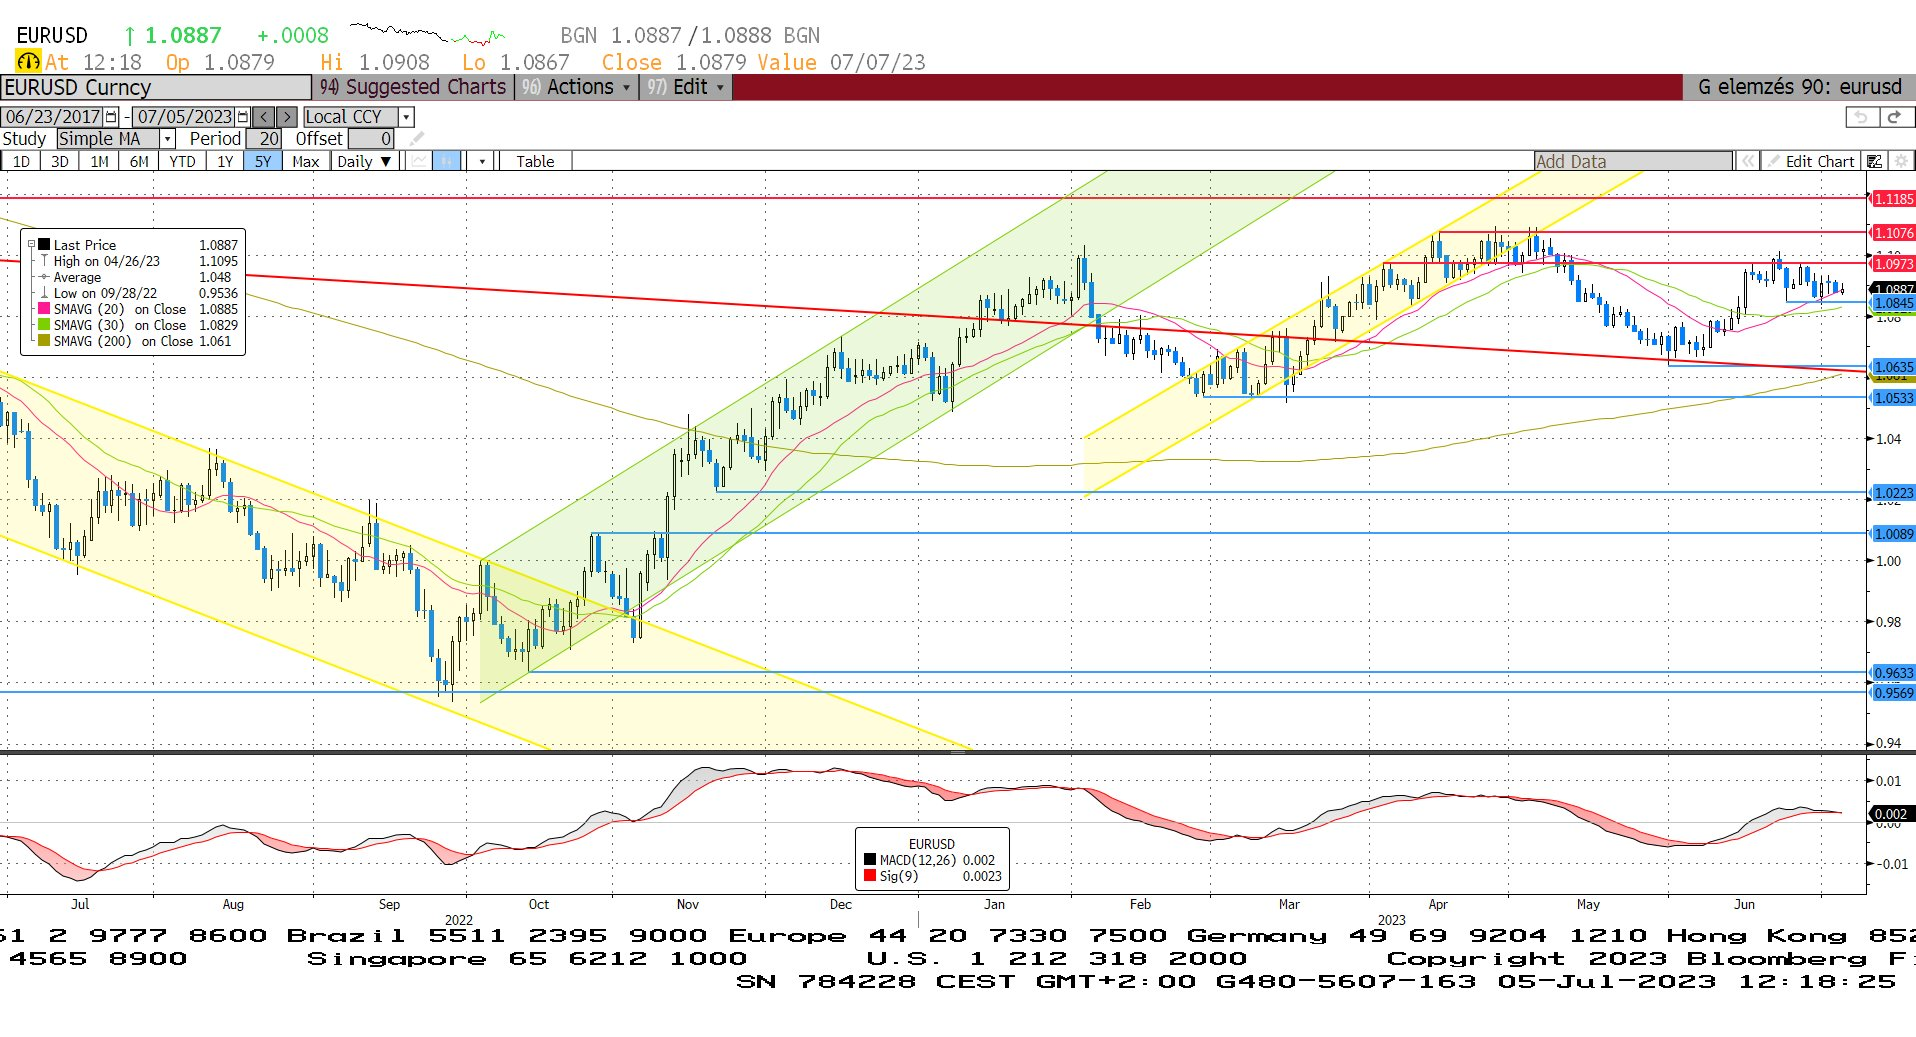Click the 0.9633 support level label
The height and width of the screenshot is (1037, 1916).
pyautogui.click(x=1893, y=673)
